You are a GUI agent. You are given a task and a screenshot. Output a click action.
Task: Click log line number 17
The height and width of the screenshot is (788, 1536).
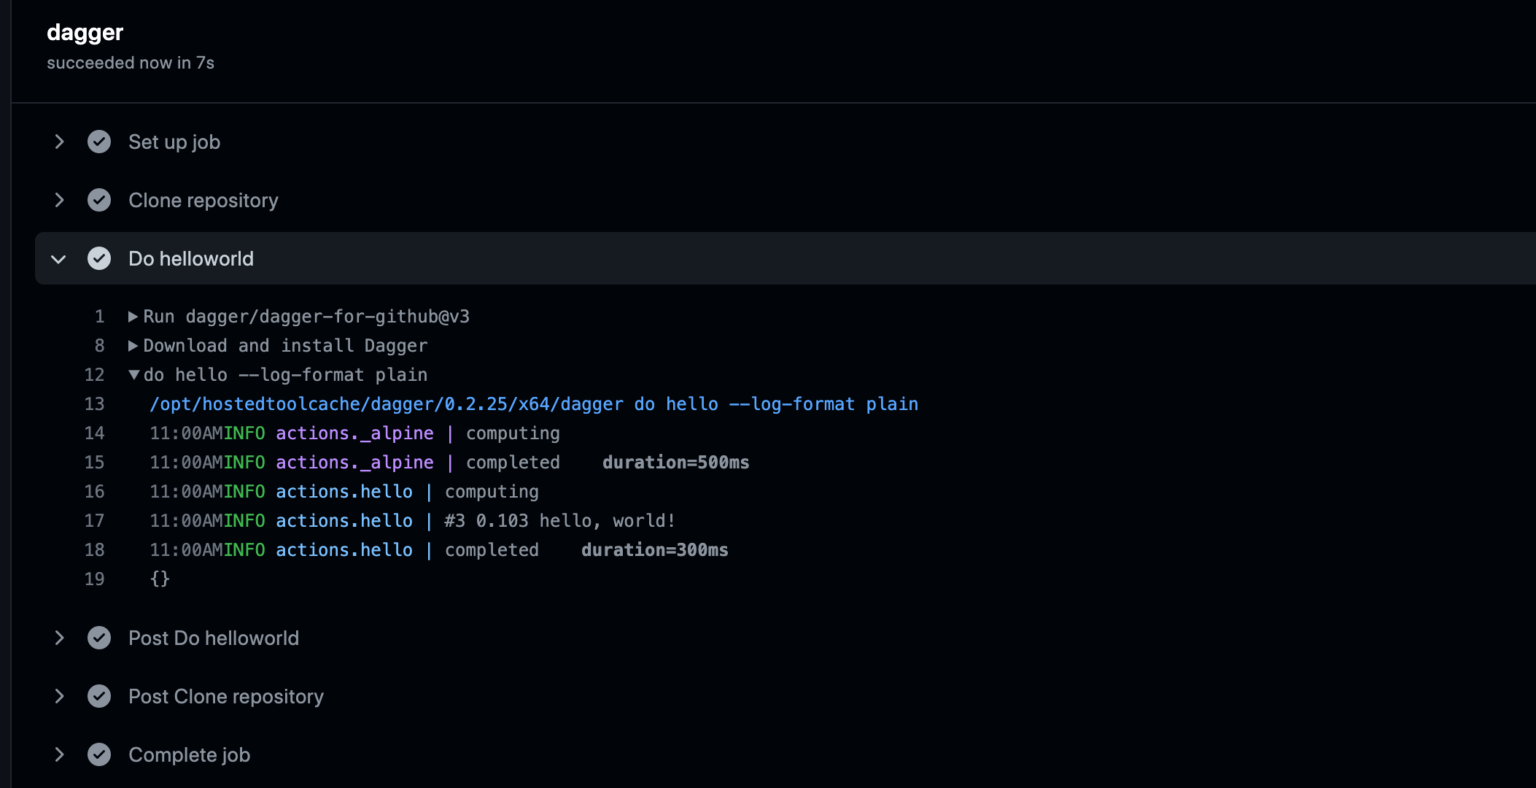tap(94, 521)
